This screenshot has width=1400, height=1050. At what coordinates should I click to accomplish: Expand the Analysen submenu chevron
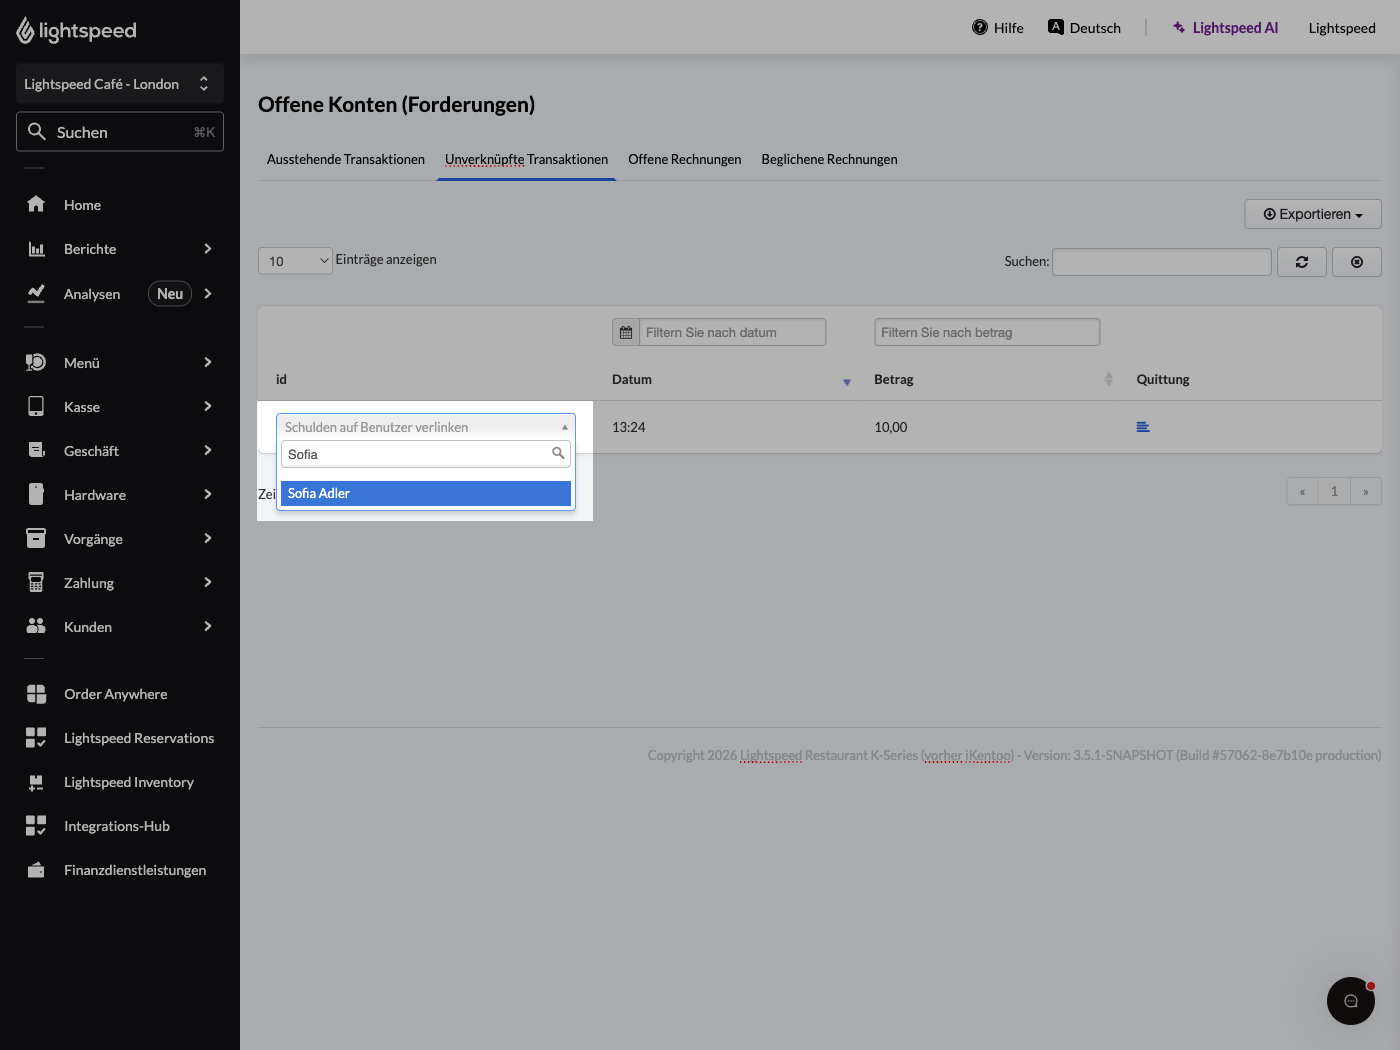click(208, 293)
